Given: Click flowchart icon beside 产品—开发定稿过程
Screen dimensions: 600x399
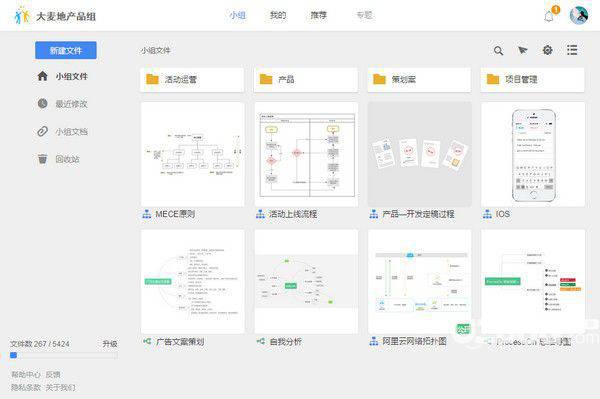Looking at the screenshot, I should [x=374, y=214].
